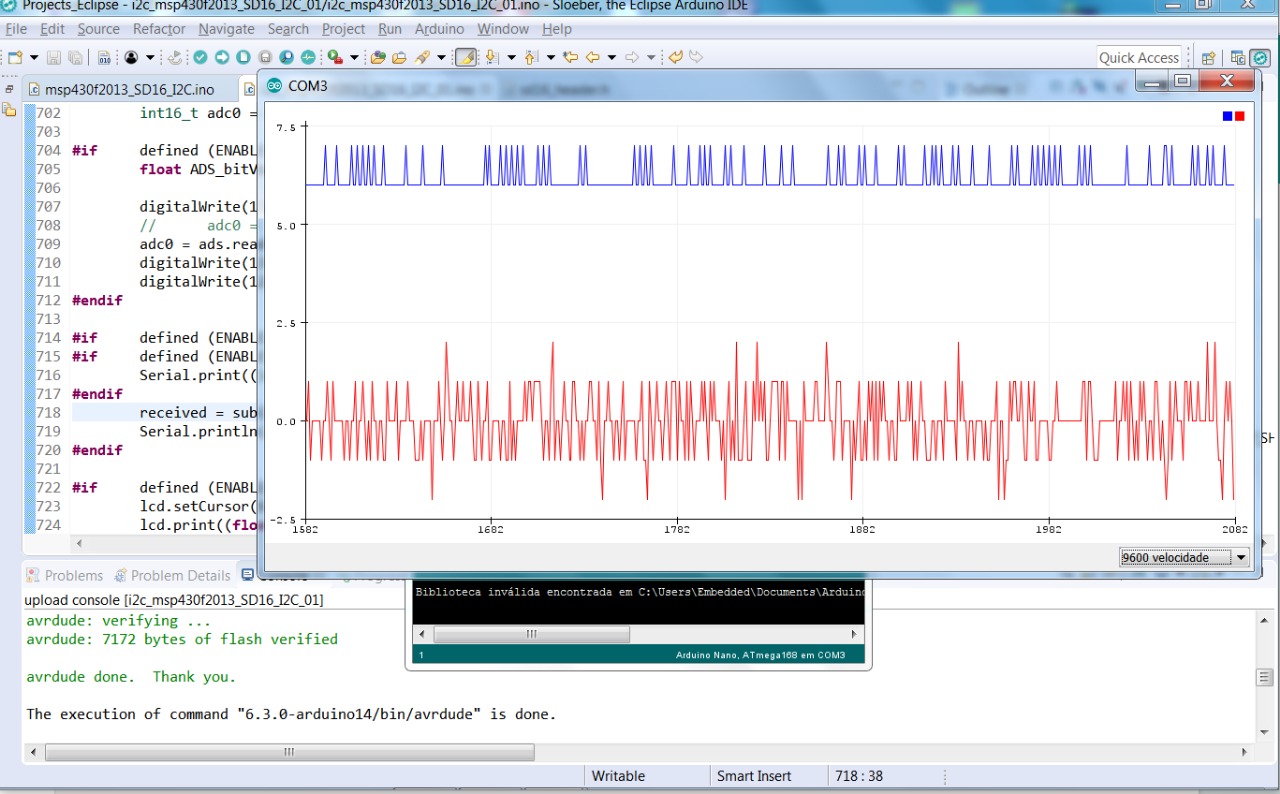The width and height of the screenshot is (1280, 794).
Task: Click the blue series legend swatch
Action: (1227, 116)
